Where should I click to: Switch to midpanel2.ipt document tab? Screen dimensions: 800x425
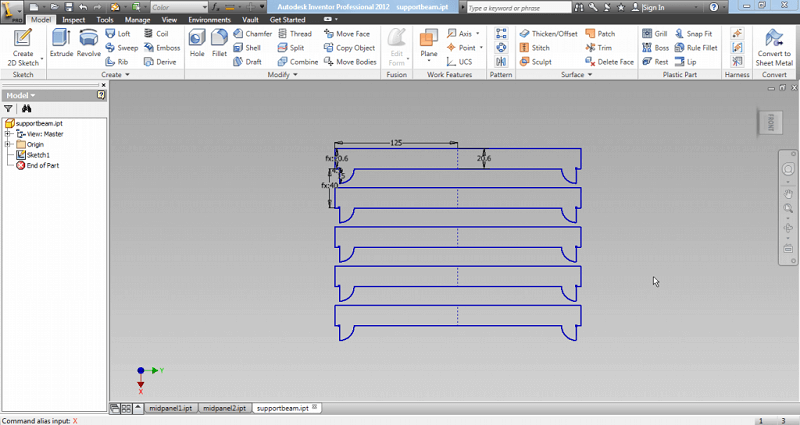tap(224, 408)
